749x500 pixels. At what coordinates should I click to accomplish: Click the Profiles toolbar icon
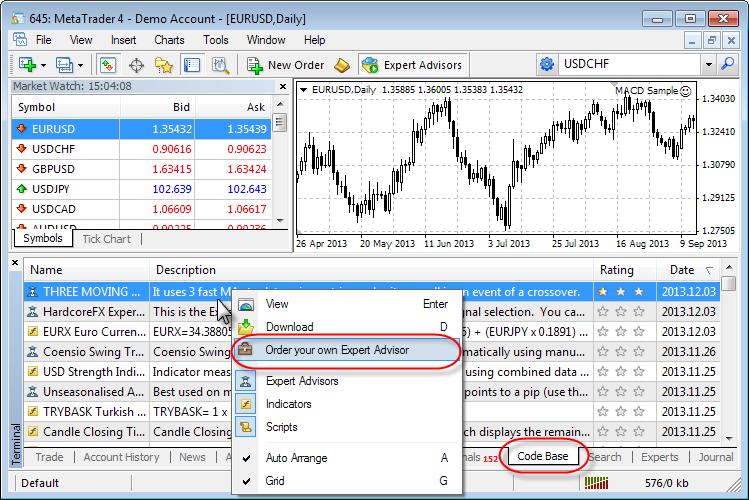(64, 64)
